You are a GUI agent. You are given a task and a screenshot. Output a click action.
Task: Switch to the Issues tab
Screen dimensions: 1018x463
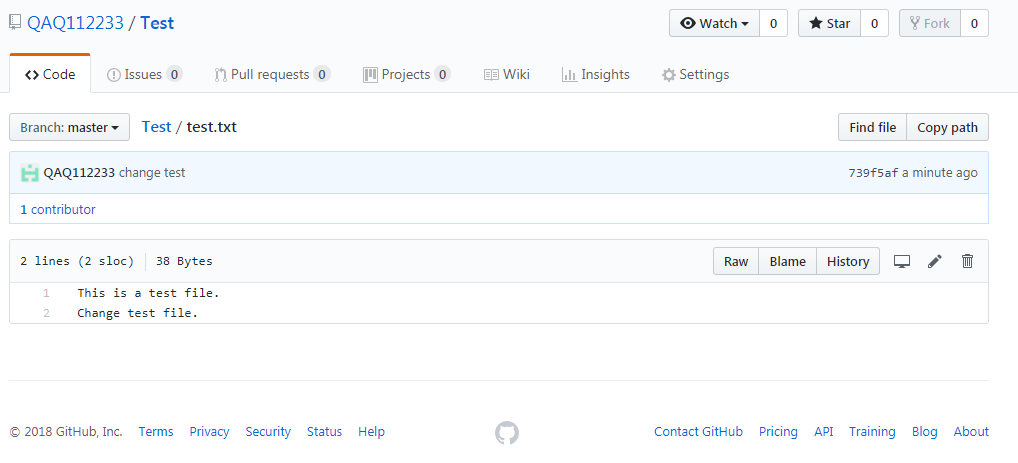coord(144,74)
